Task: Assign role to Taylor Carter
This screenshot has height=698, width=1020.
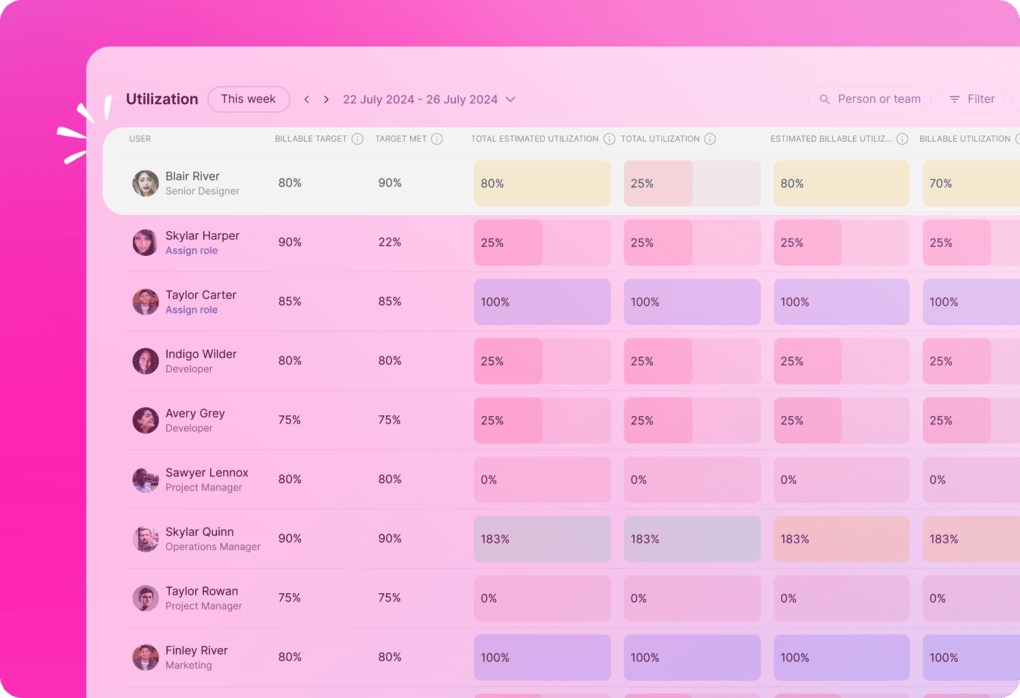Action: click(190, 309)
